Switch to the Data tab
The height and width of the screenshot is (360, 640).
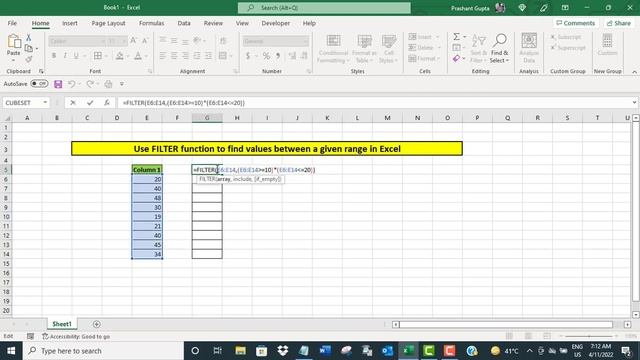click(x=184, y=23)
